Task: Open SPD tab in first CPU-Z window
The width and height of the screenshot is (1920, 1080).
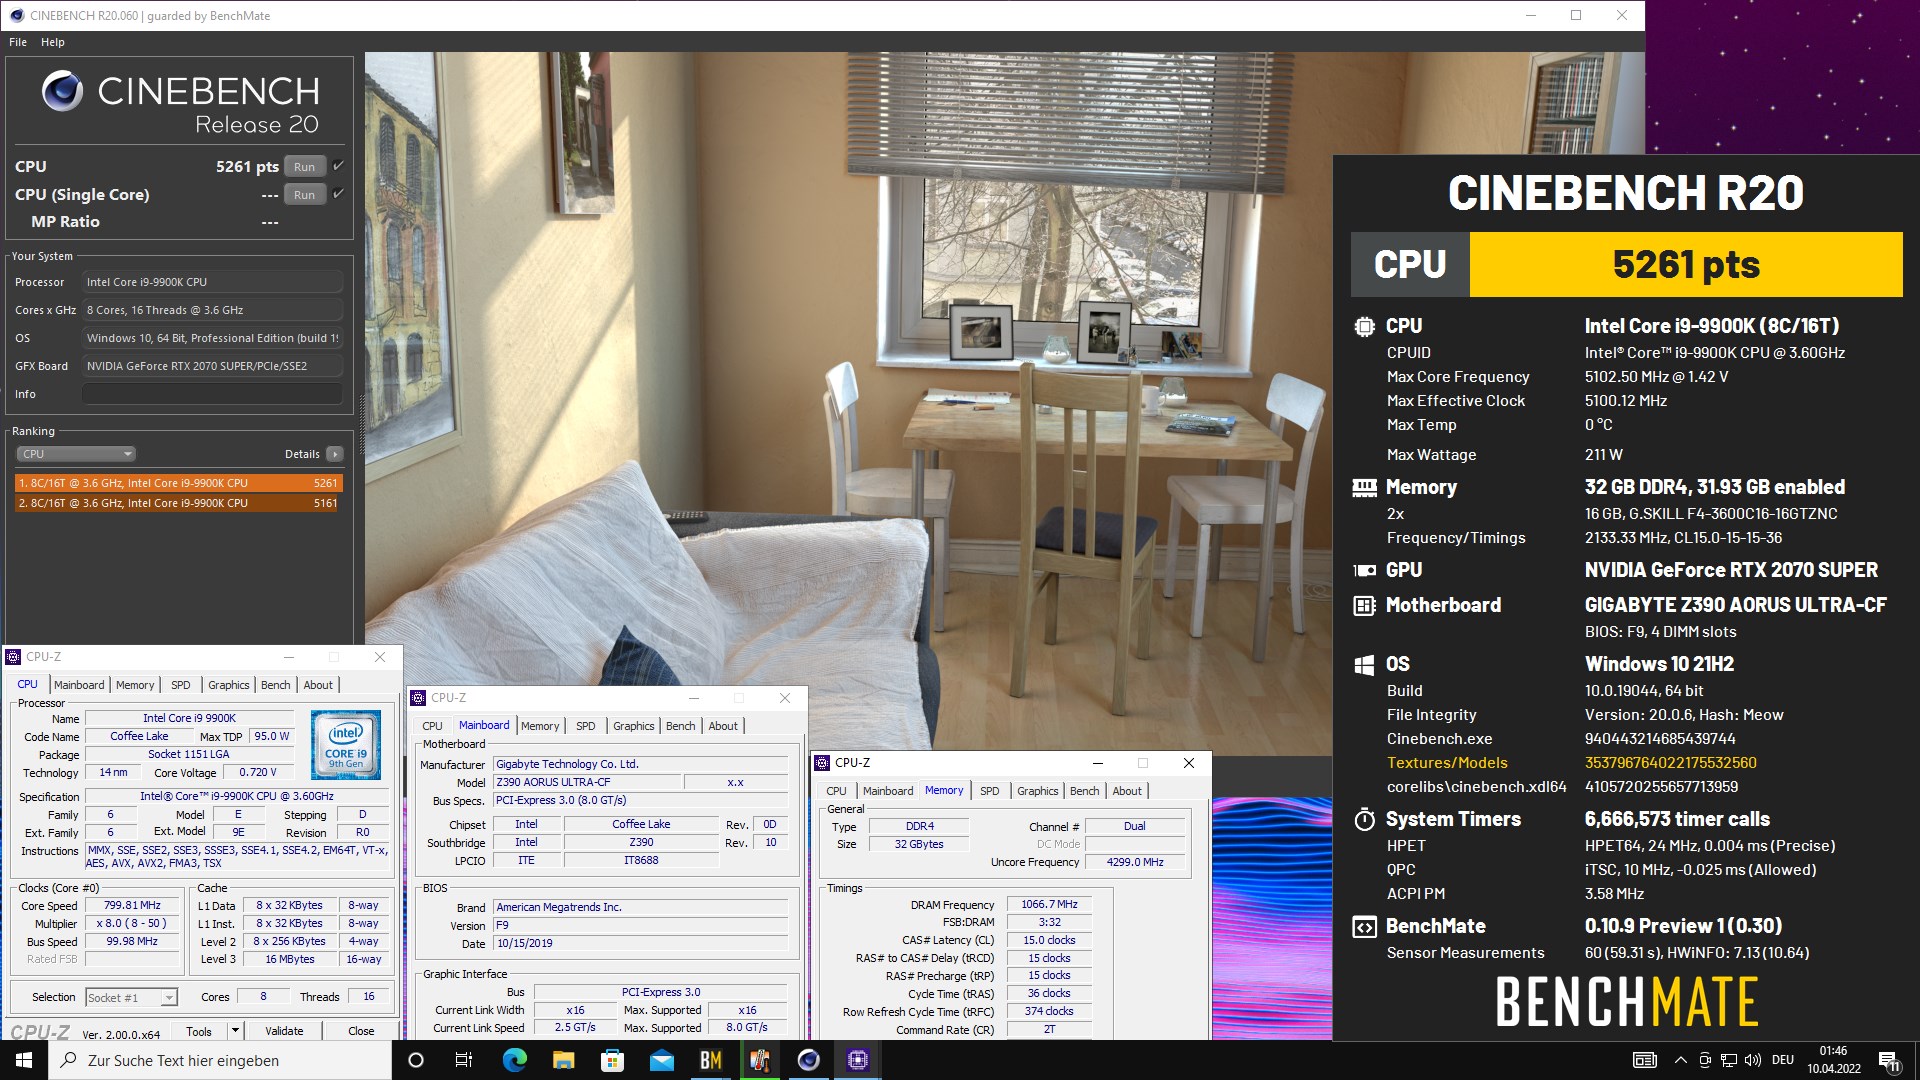Action: 180,685
